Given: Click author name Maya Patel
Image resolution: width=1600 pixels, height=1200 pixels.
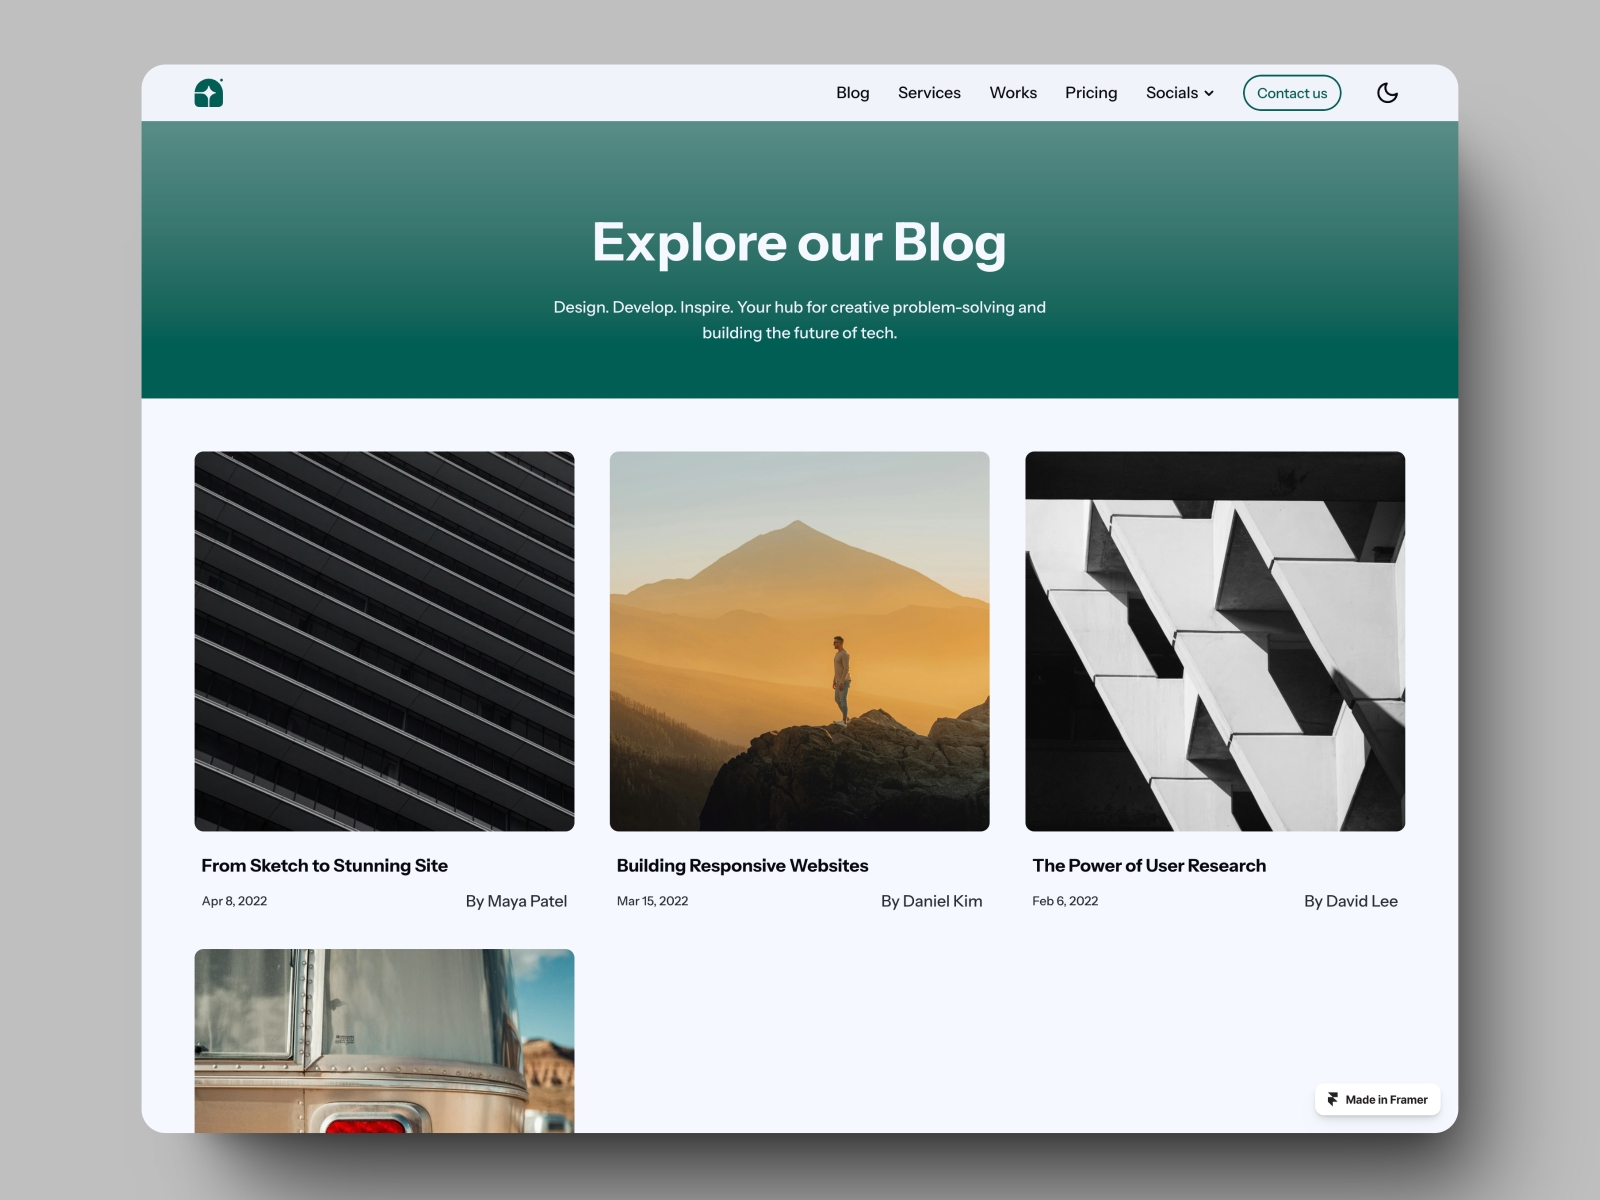Looking at the screenshot, I should pos(516,901).
